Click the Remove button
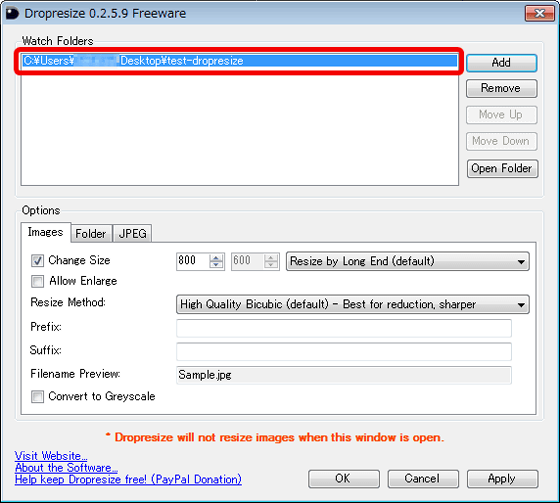The width and height of the screenshot is (560, 503). point(501,88)
